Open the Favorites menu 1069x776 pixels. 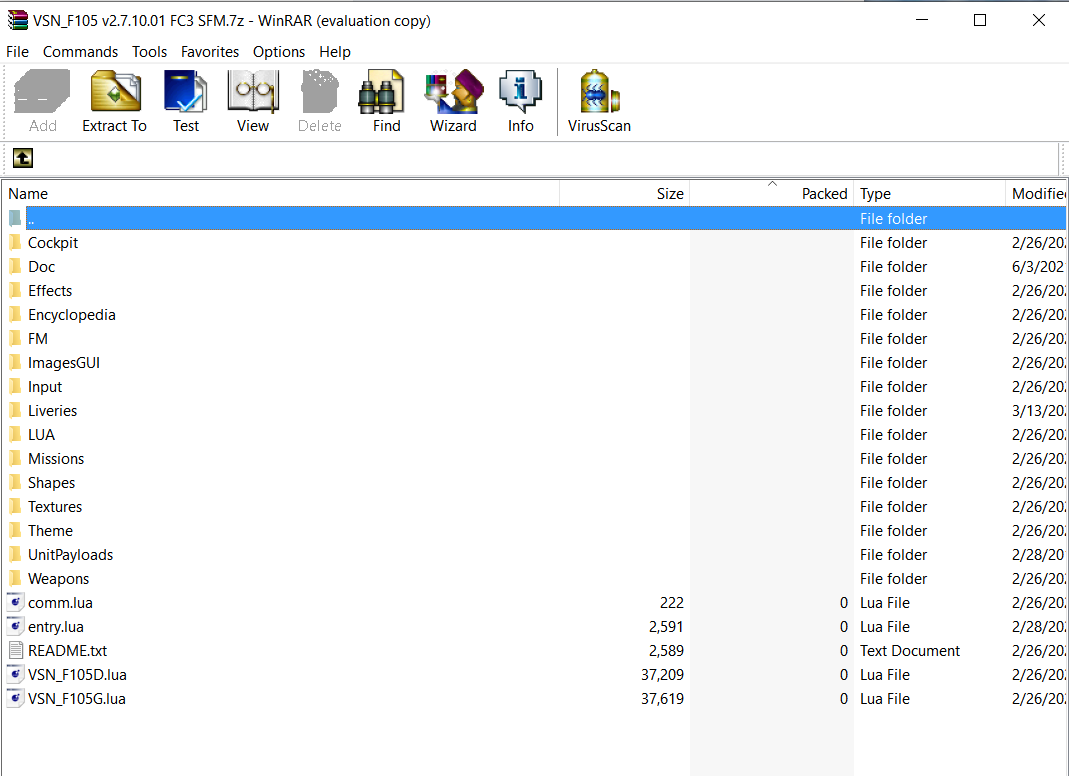click(210, 52)
